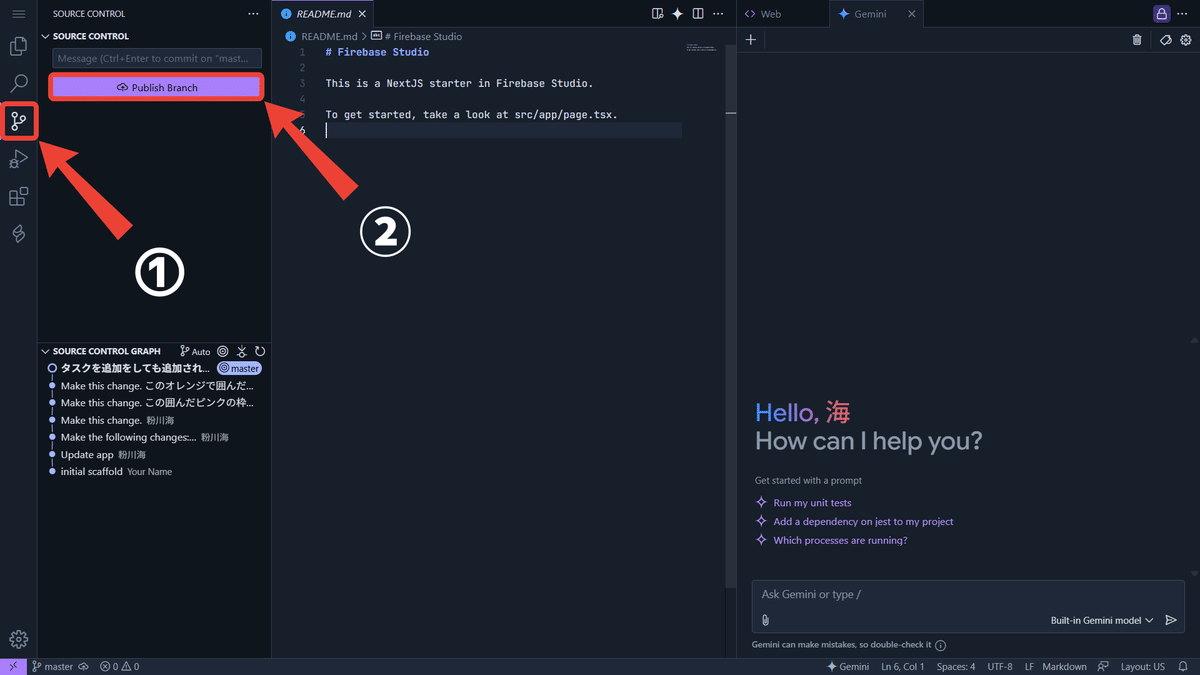Image resolution: width=1200 pixels, height=675 pixels.
Task: Send the Gemini prompt
Action: pyautogui.click(x=1171, y=620)
